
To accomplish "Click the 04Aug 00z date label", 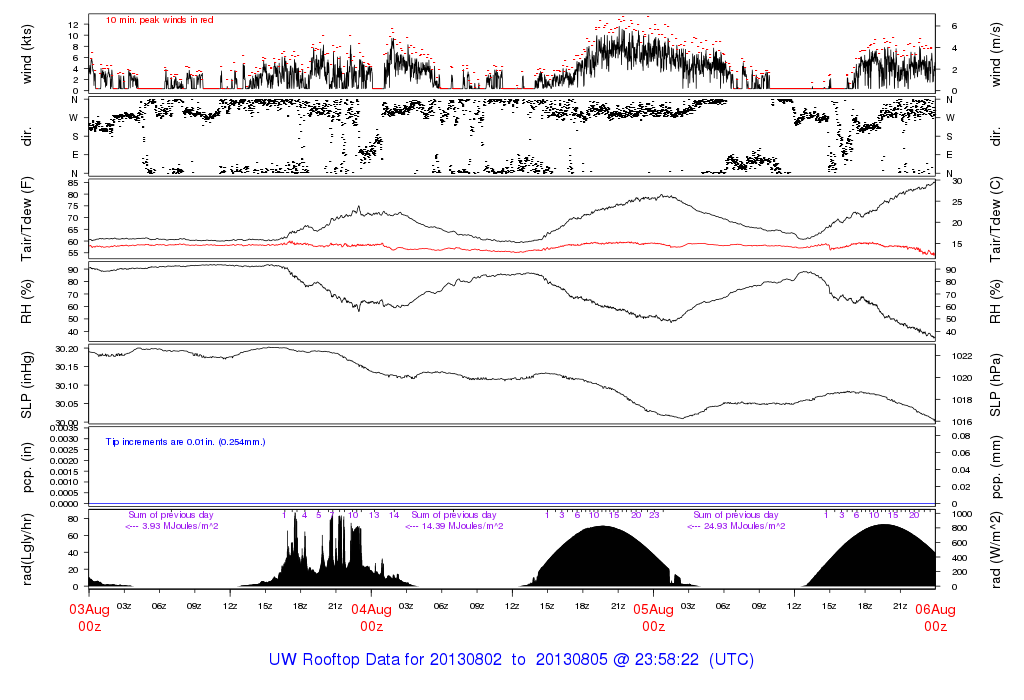I will coord(372,617).
